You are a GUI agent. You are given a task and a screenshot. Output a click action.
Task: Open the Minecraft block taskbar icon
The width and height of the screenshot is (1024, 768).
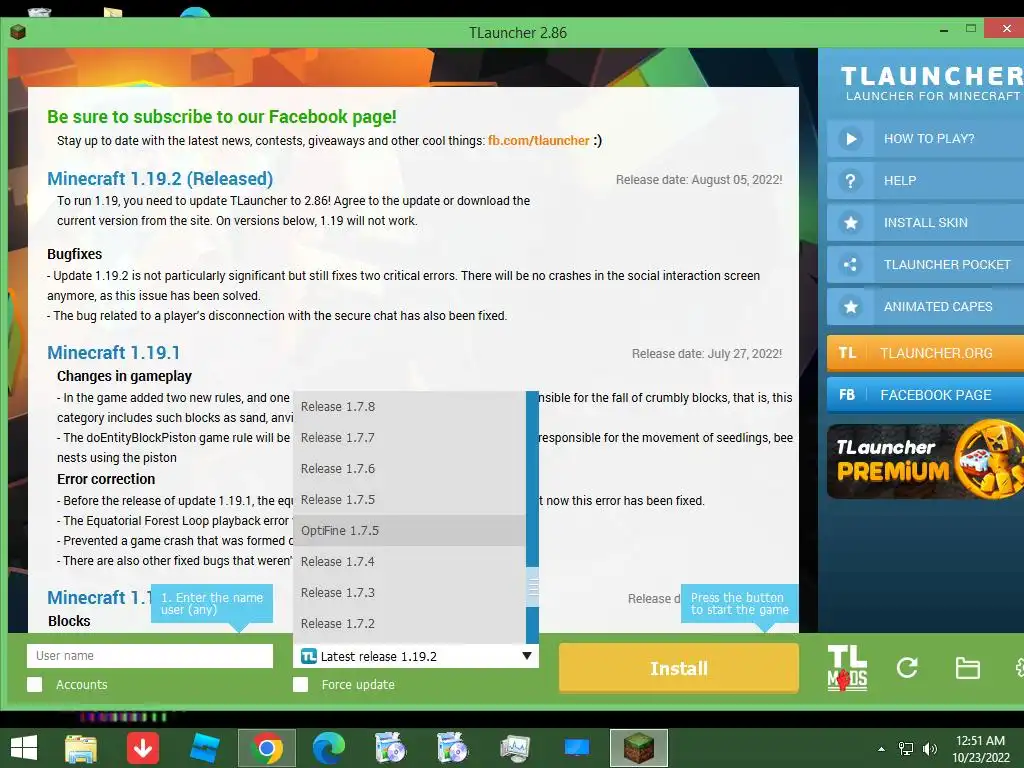click(639, 748)
